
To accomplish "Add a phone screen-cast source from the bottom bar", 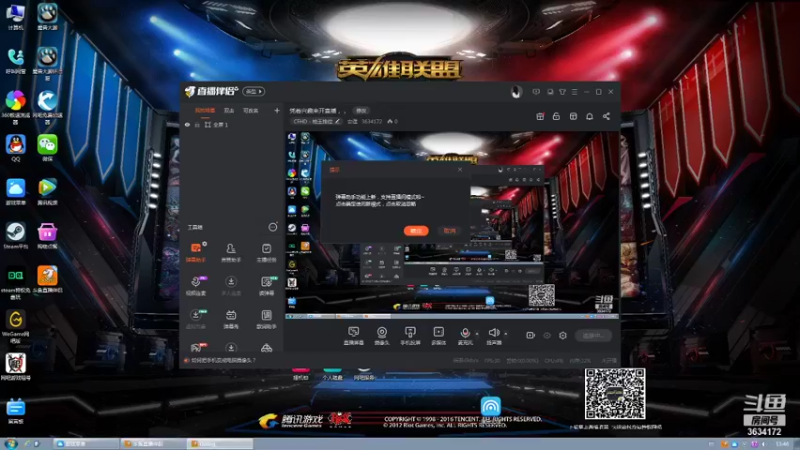I will [410, 335].
